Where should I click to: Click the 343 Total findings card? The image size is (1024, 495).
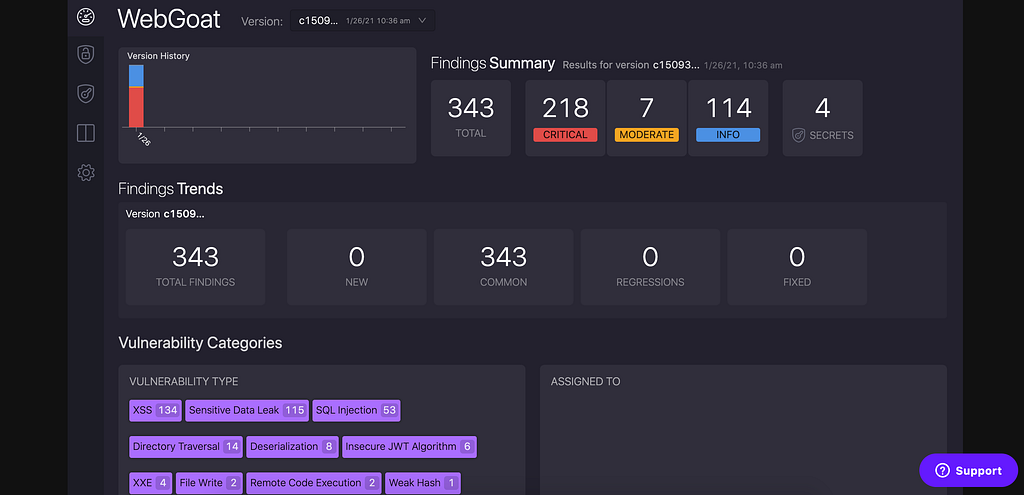pos(471,118)
